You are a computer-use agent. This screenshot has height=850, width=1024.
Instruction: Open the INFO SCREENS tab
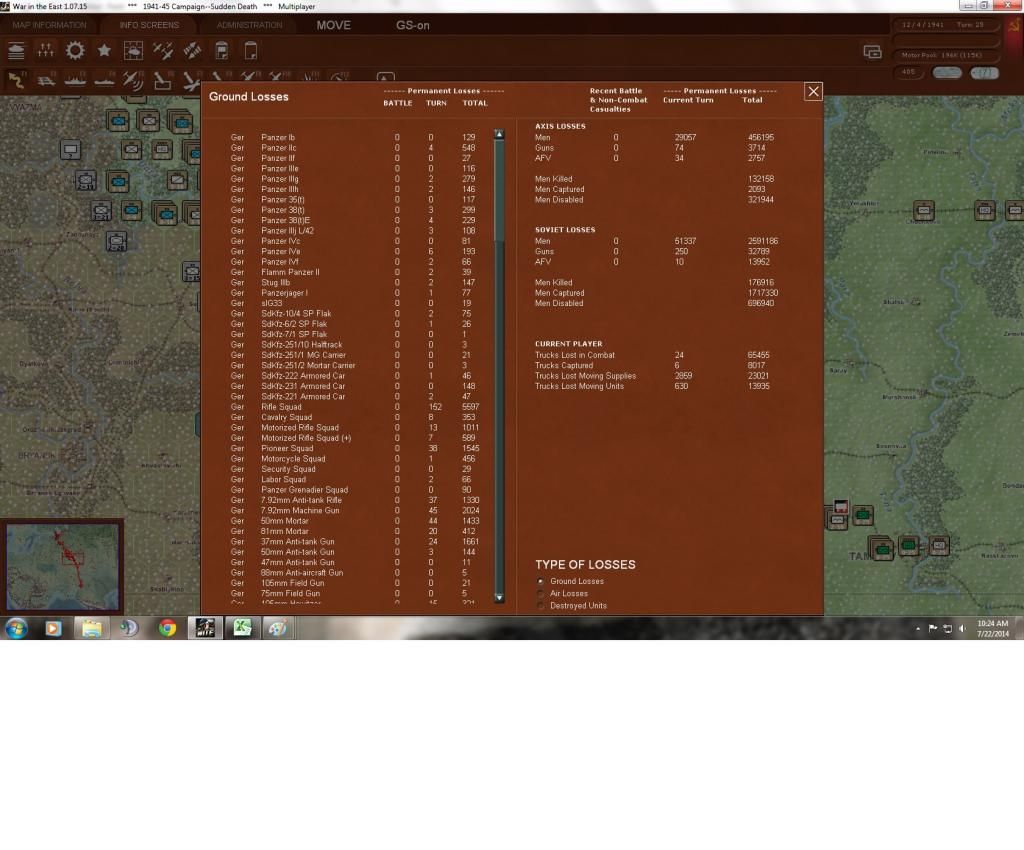[150, 25]
